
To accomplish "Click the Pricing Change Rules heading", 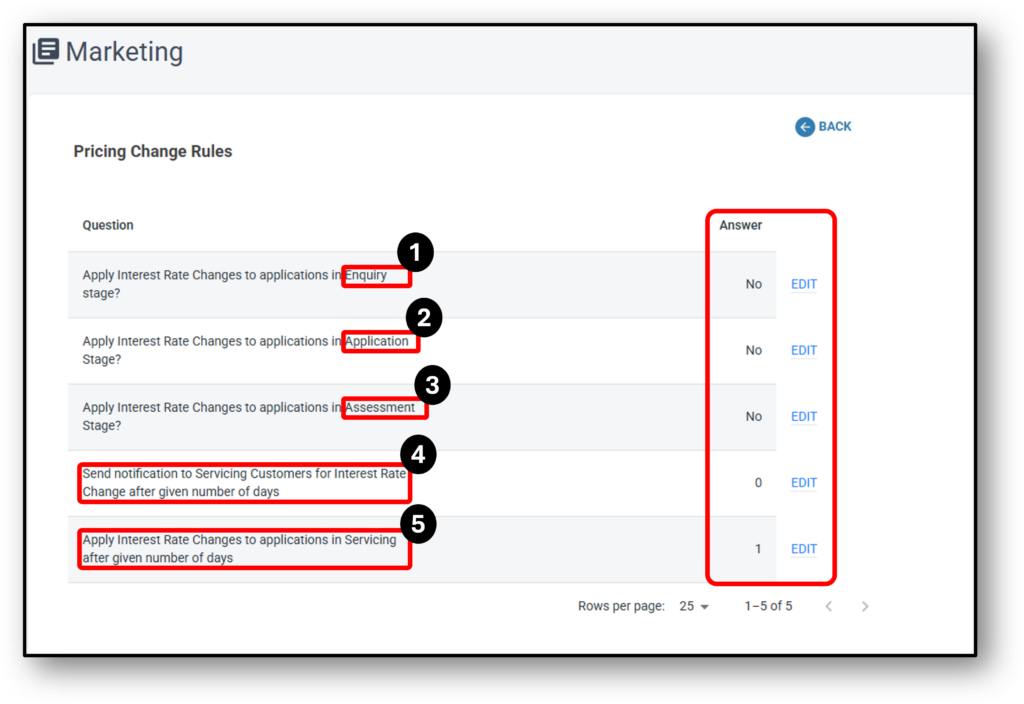I will (x=153, y=152).
